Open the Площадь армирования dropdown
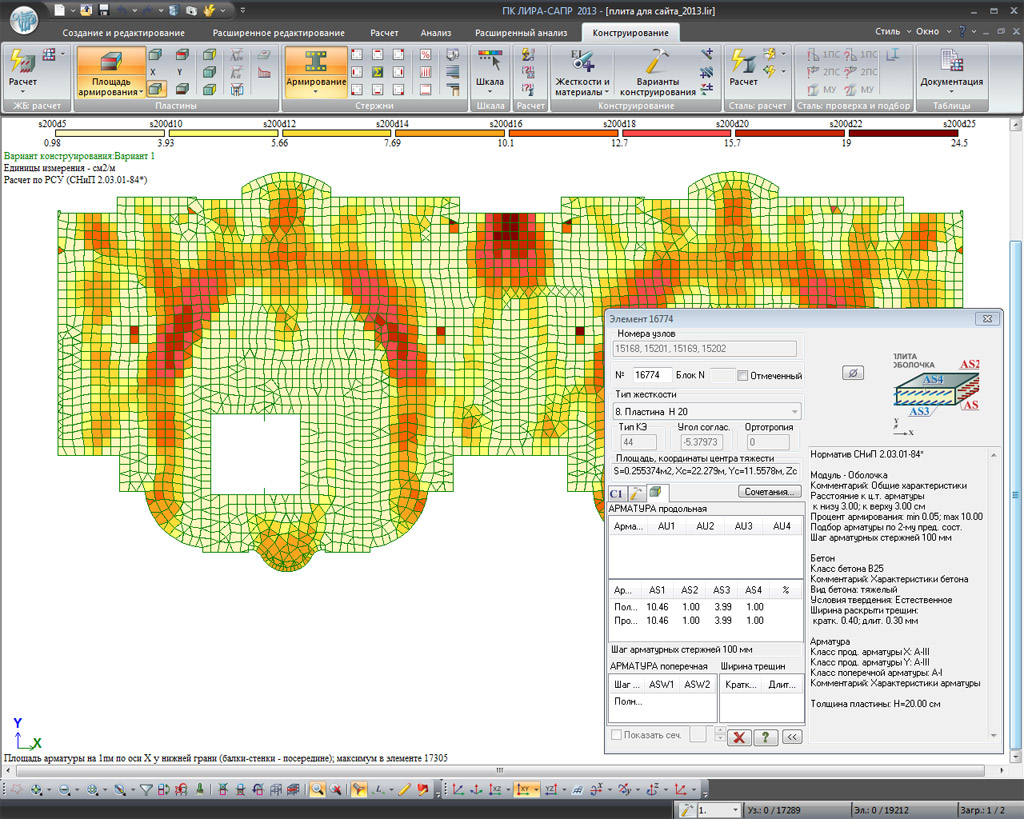This screenshot has width=1024, height=819. click(x=110, y=87)
